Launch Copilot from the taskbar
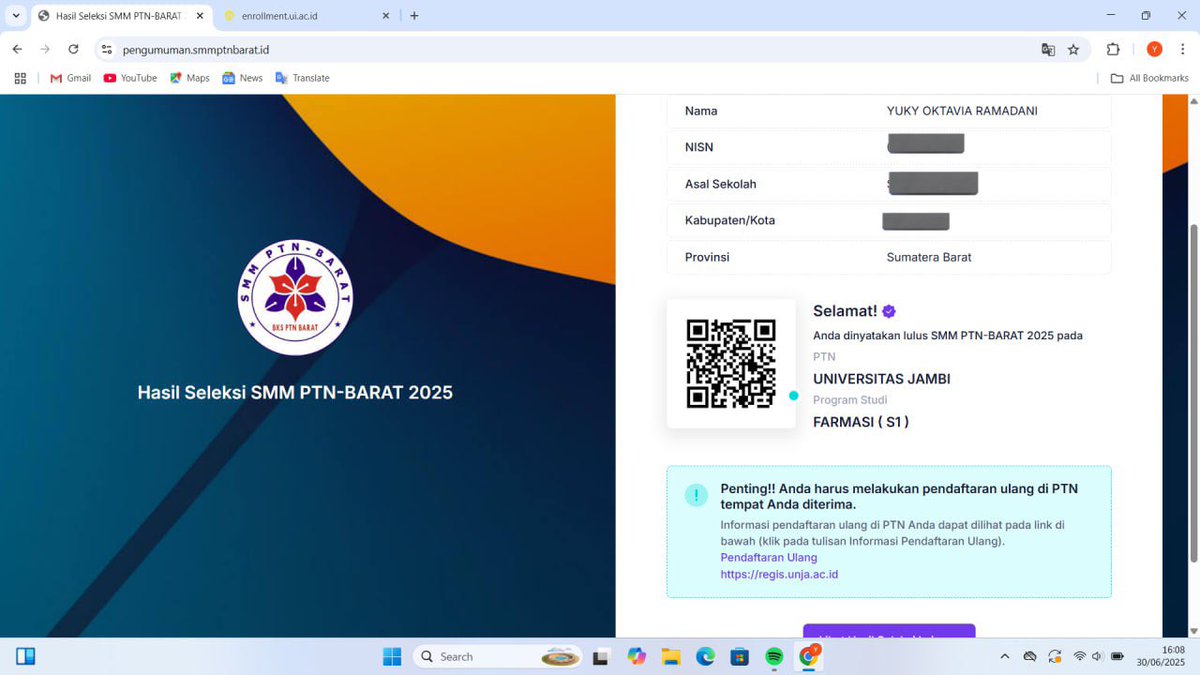This screenshot has height=675, width=1200. tap(637, 657)
